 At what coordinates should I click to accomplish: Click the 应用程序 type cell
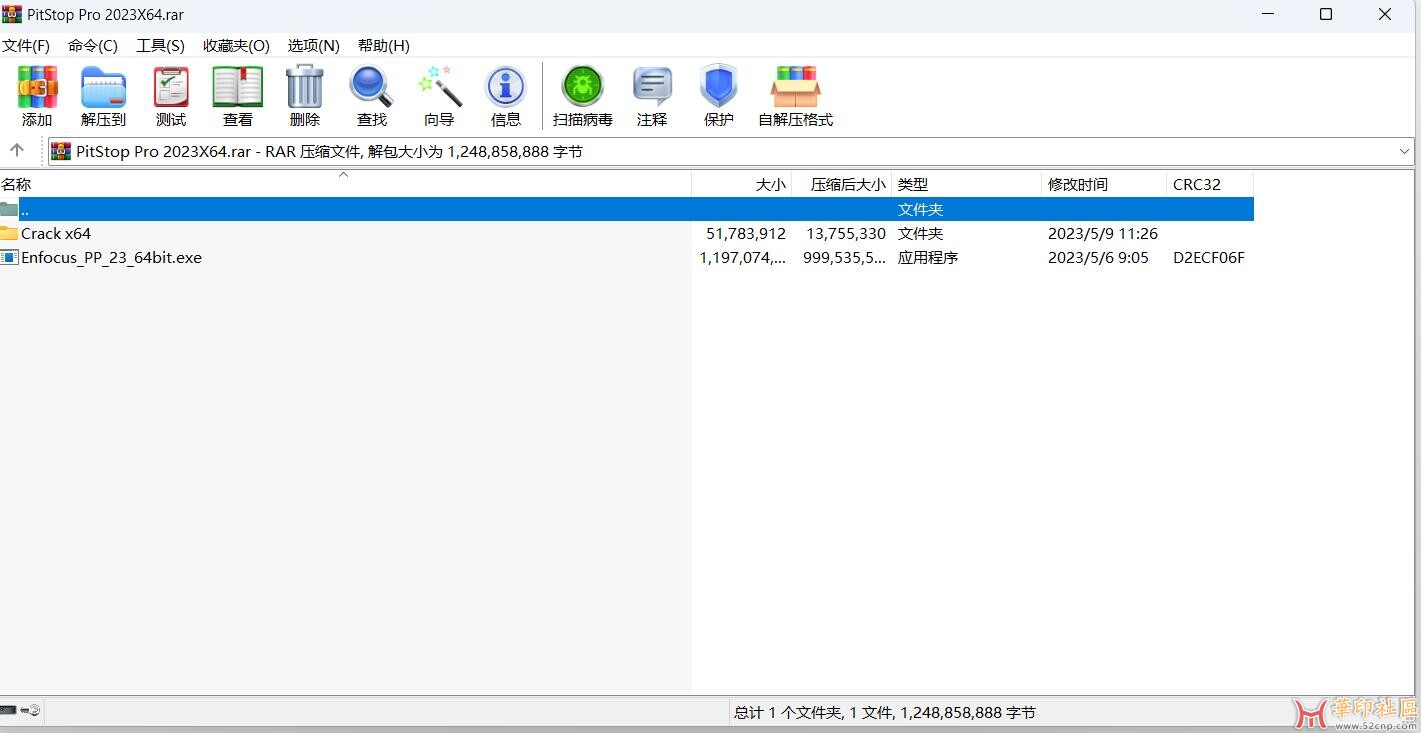(x=928, y=257)
